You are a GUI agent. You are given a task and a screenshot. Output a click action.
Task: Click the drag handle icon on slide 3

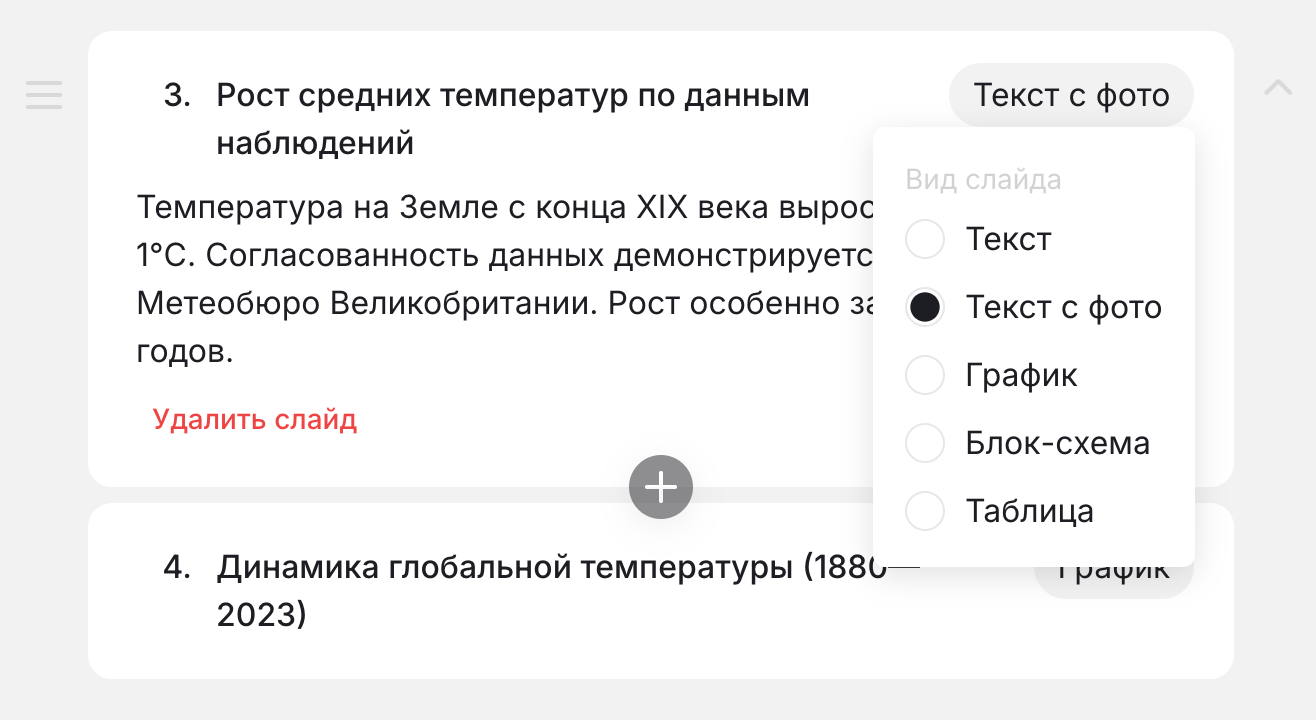tap(44, 95)
